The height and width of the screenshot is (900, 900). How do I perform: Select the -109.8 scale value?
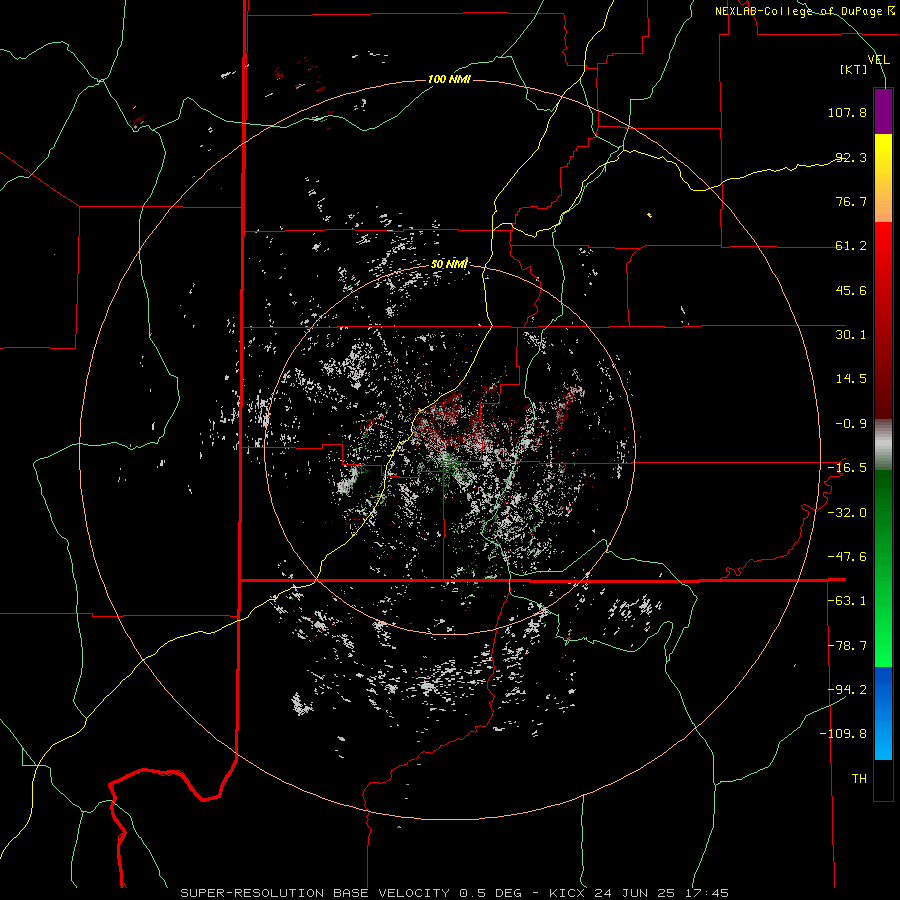tap(843, 734)
